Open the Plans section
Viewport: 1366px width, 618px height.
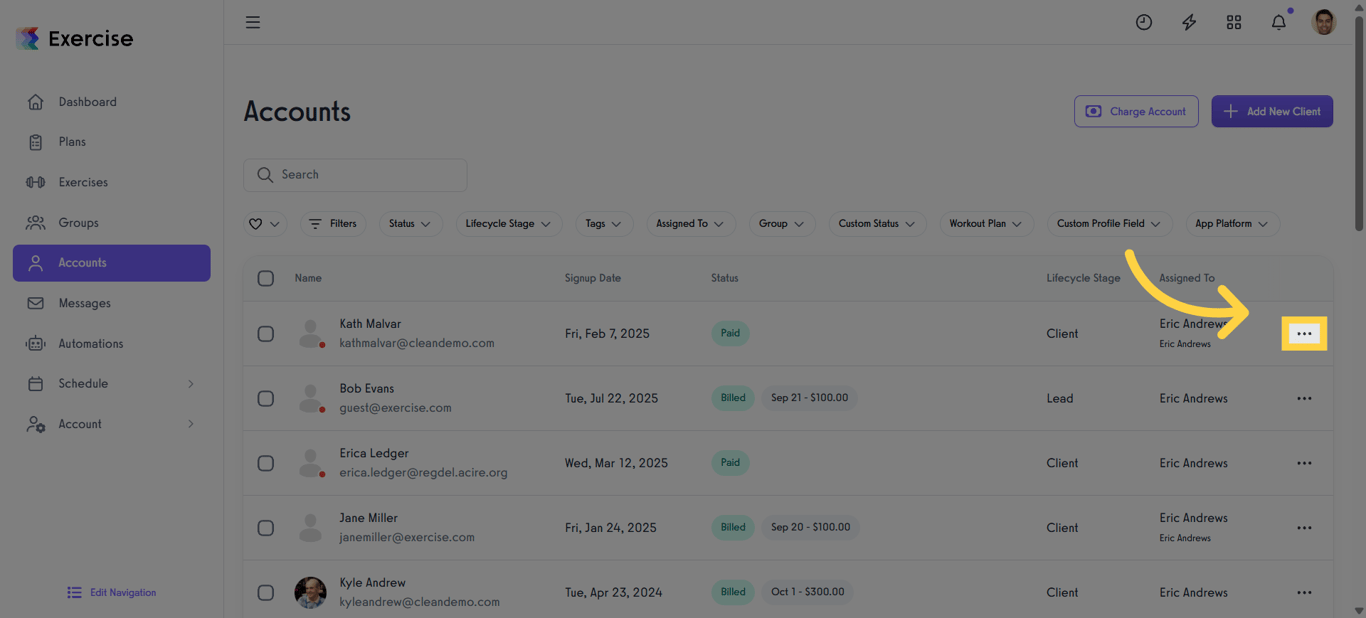pos(72,141)
